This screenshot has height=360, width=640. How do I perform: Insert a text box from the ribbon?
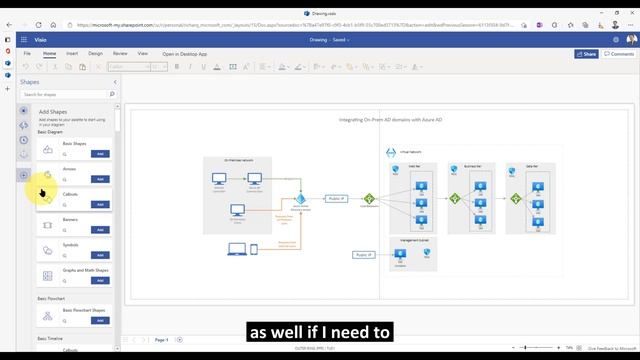tap(233, 67)
